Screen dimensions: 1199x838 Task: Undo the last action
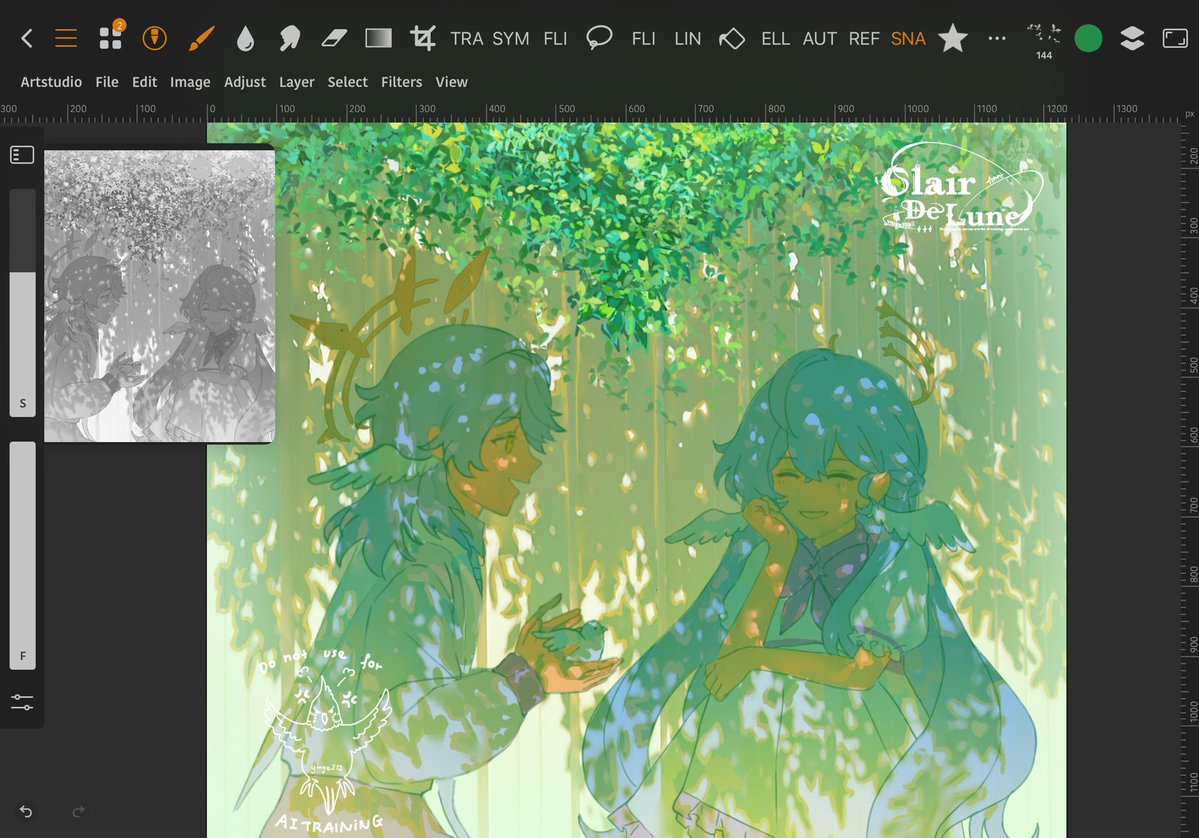26,811
